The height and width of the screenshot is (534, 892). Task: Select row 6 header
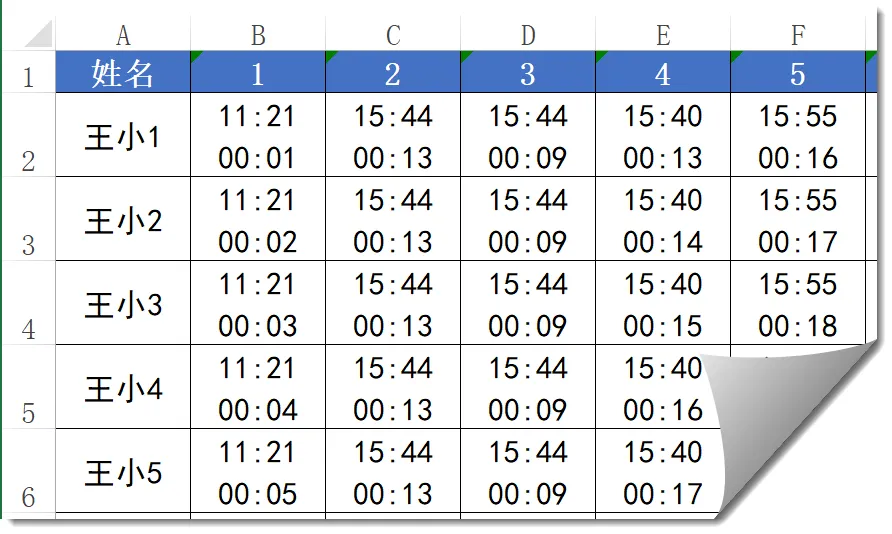point(28,472)
